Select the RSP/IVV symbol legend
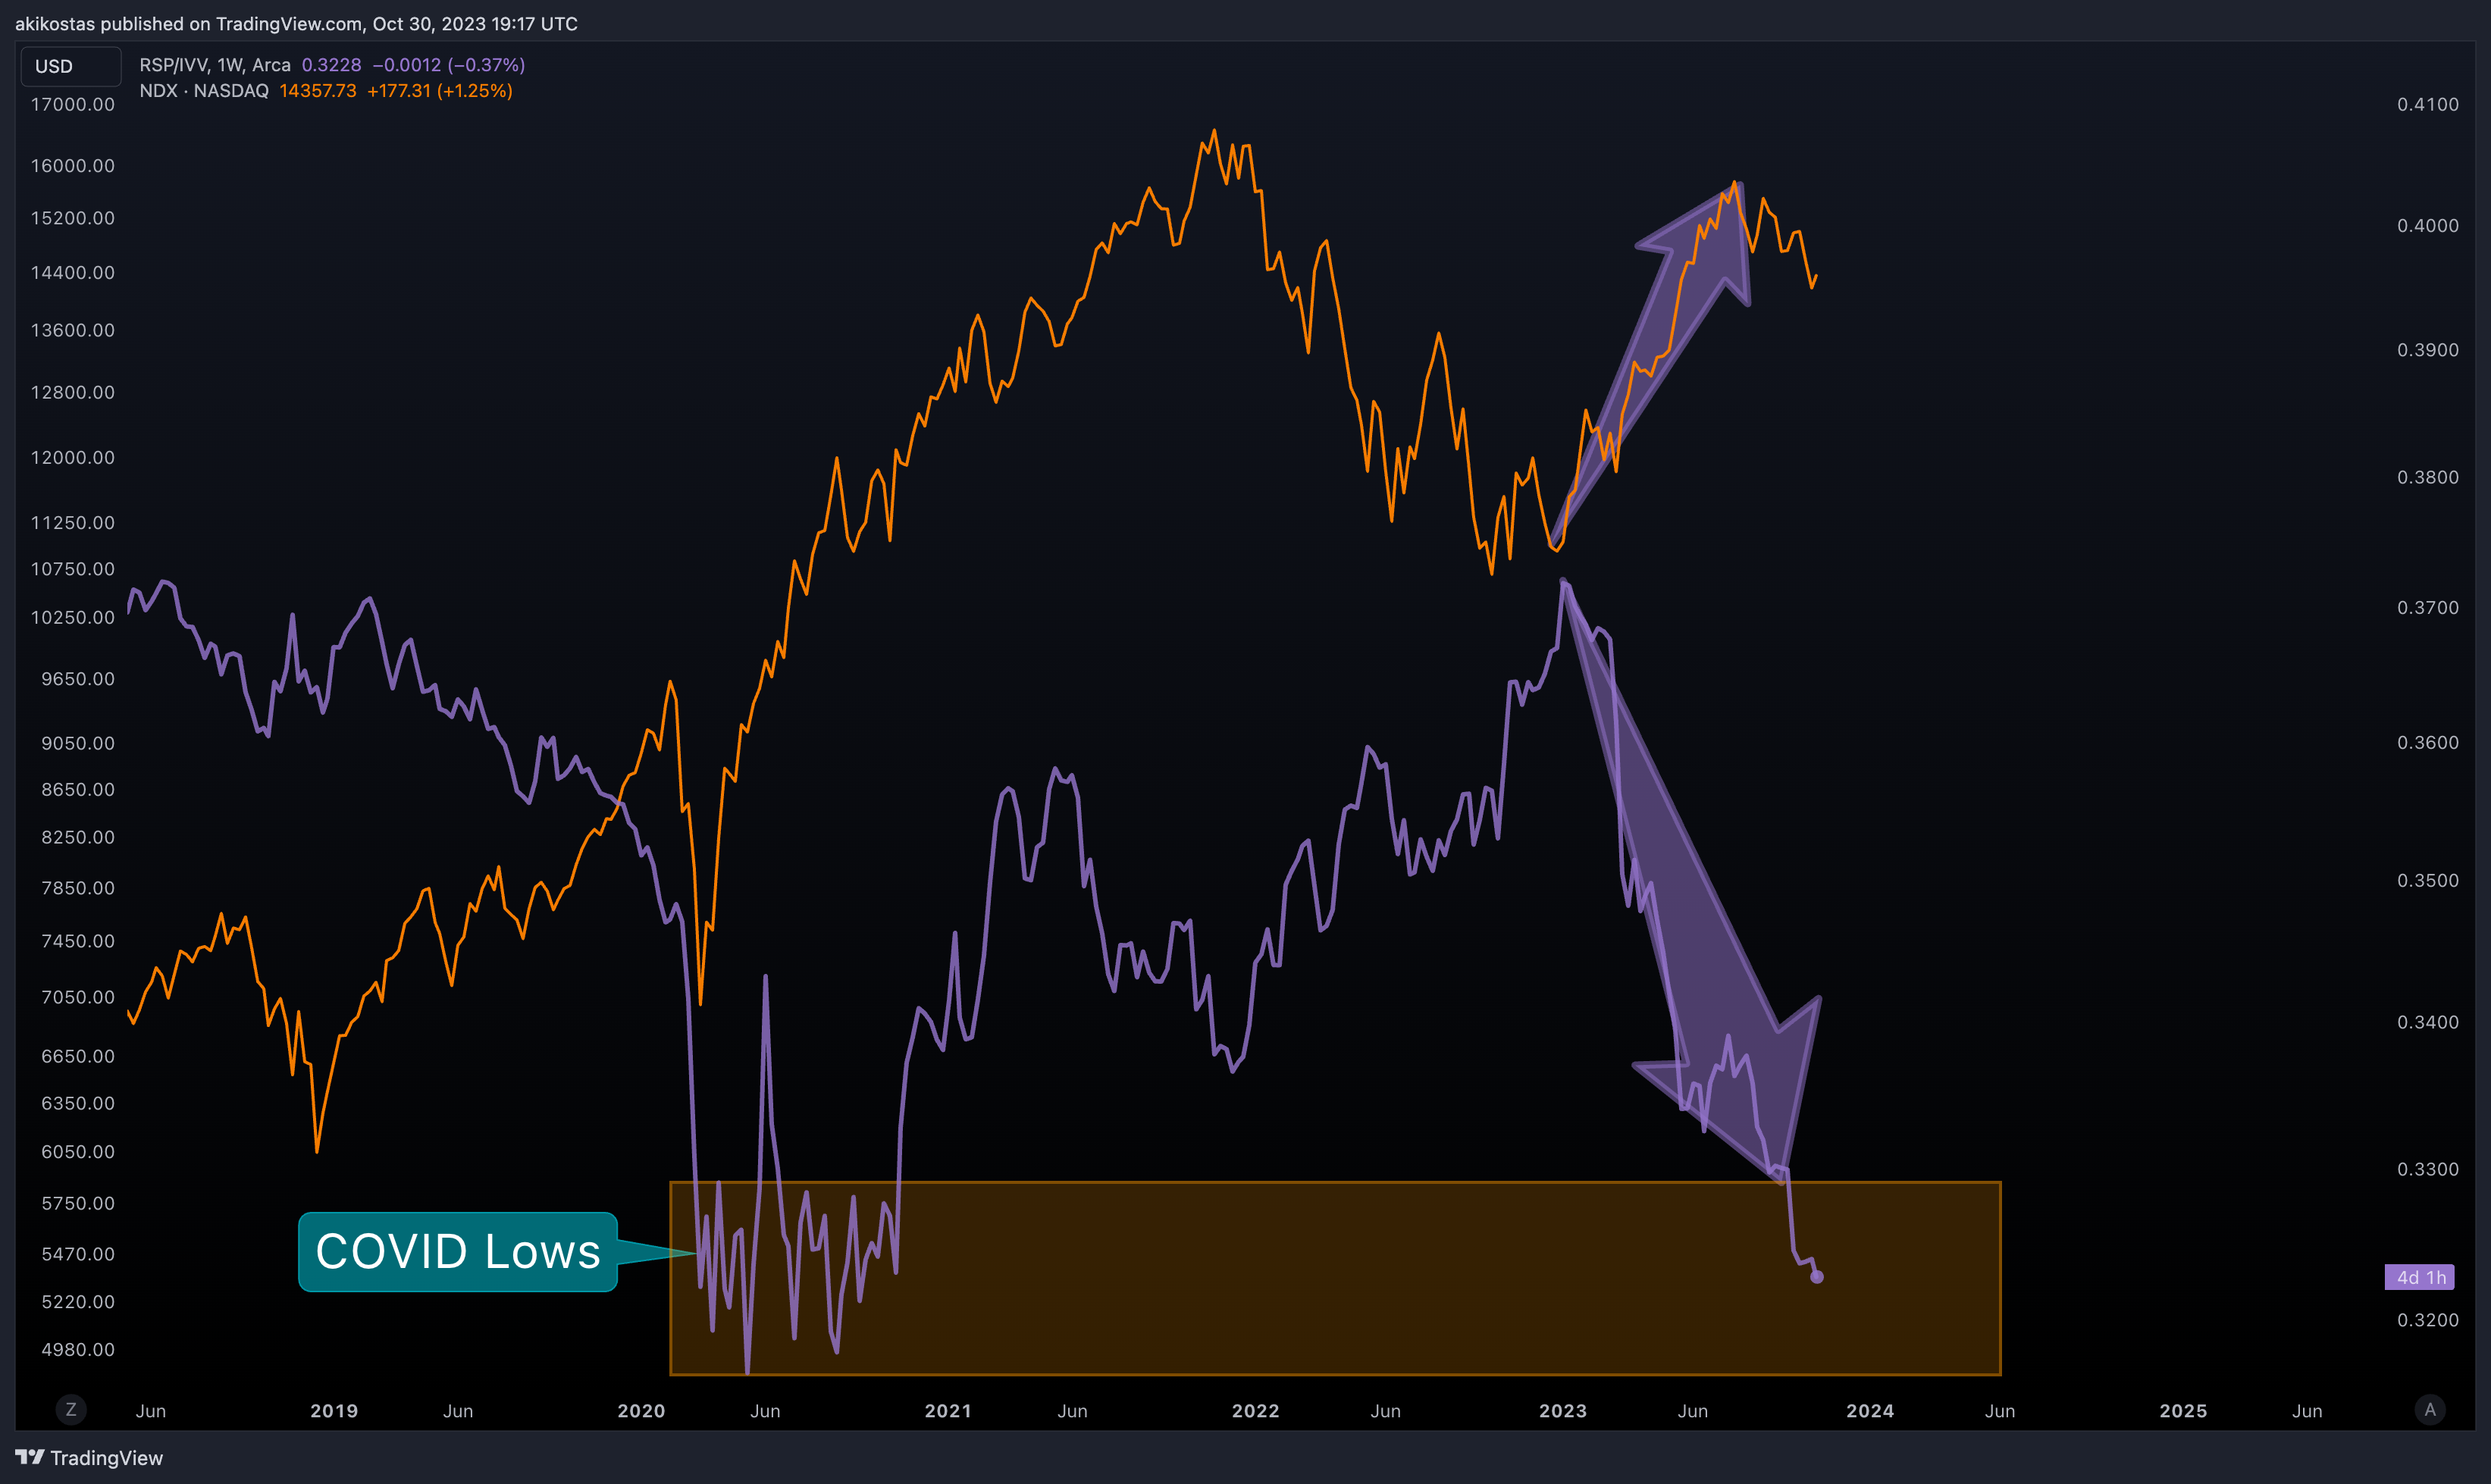2491x1484 pixels. tap(215, 65)
